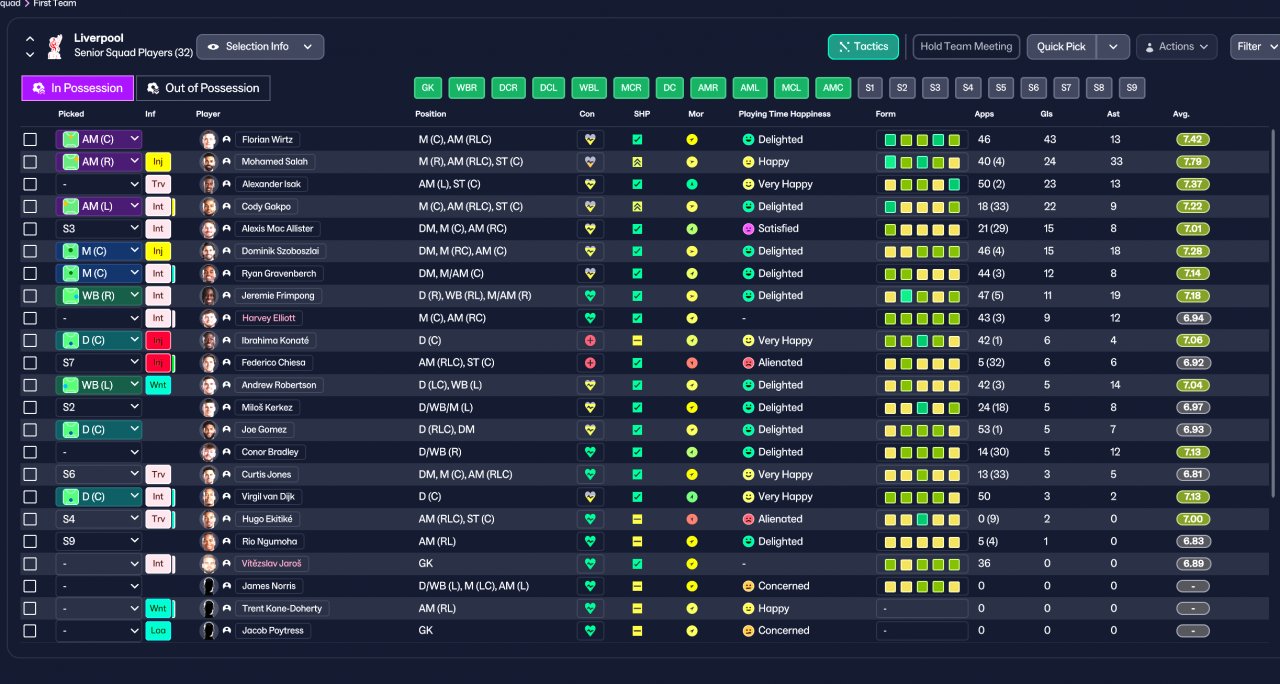The width and height of the screenshot is (1280, 684).
Task: Select Dominik Szoboszlai's row checkbox
Action: (30, 251)
